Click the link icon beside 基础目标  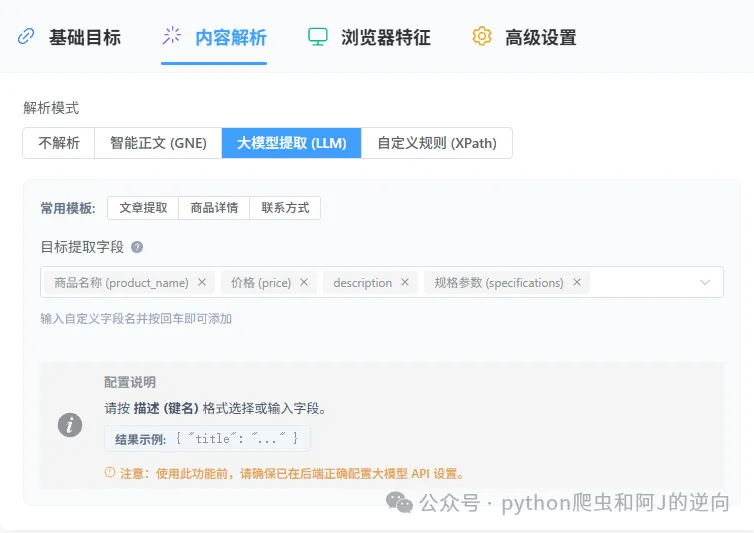(x=26, y=37)
